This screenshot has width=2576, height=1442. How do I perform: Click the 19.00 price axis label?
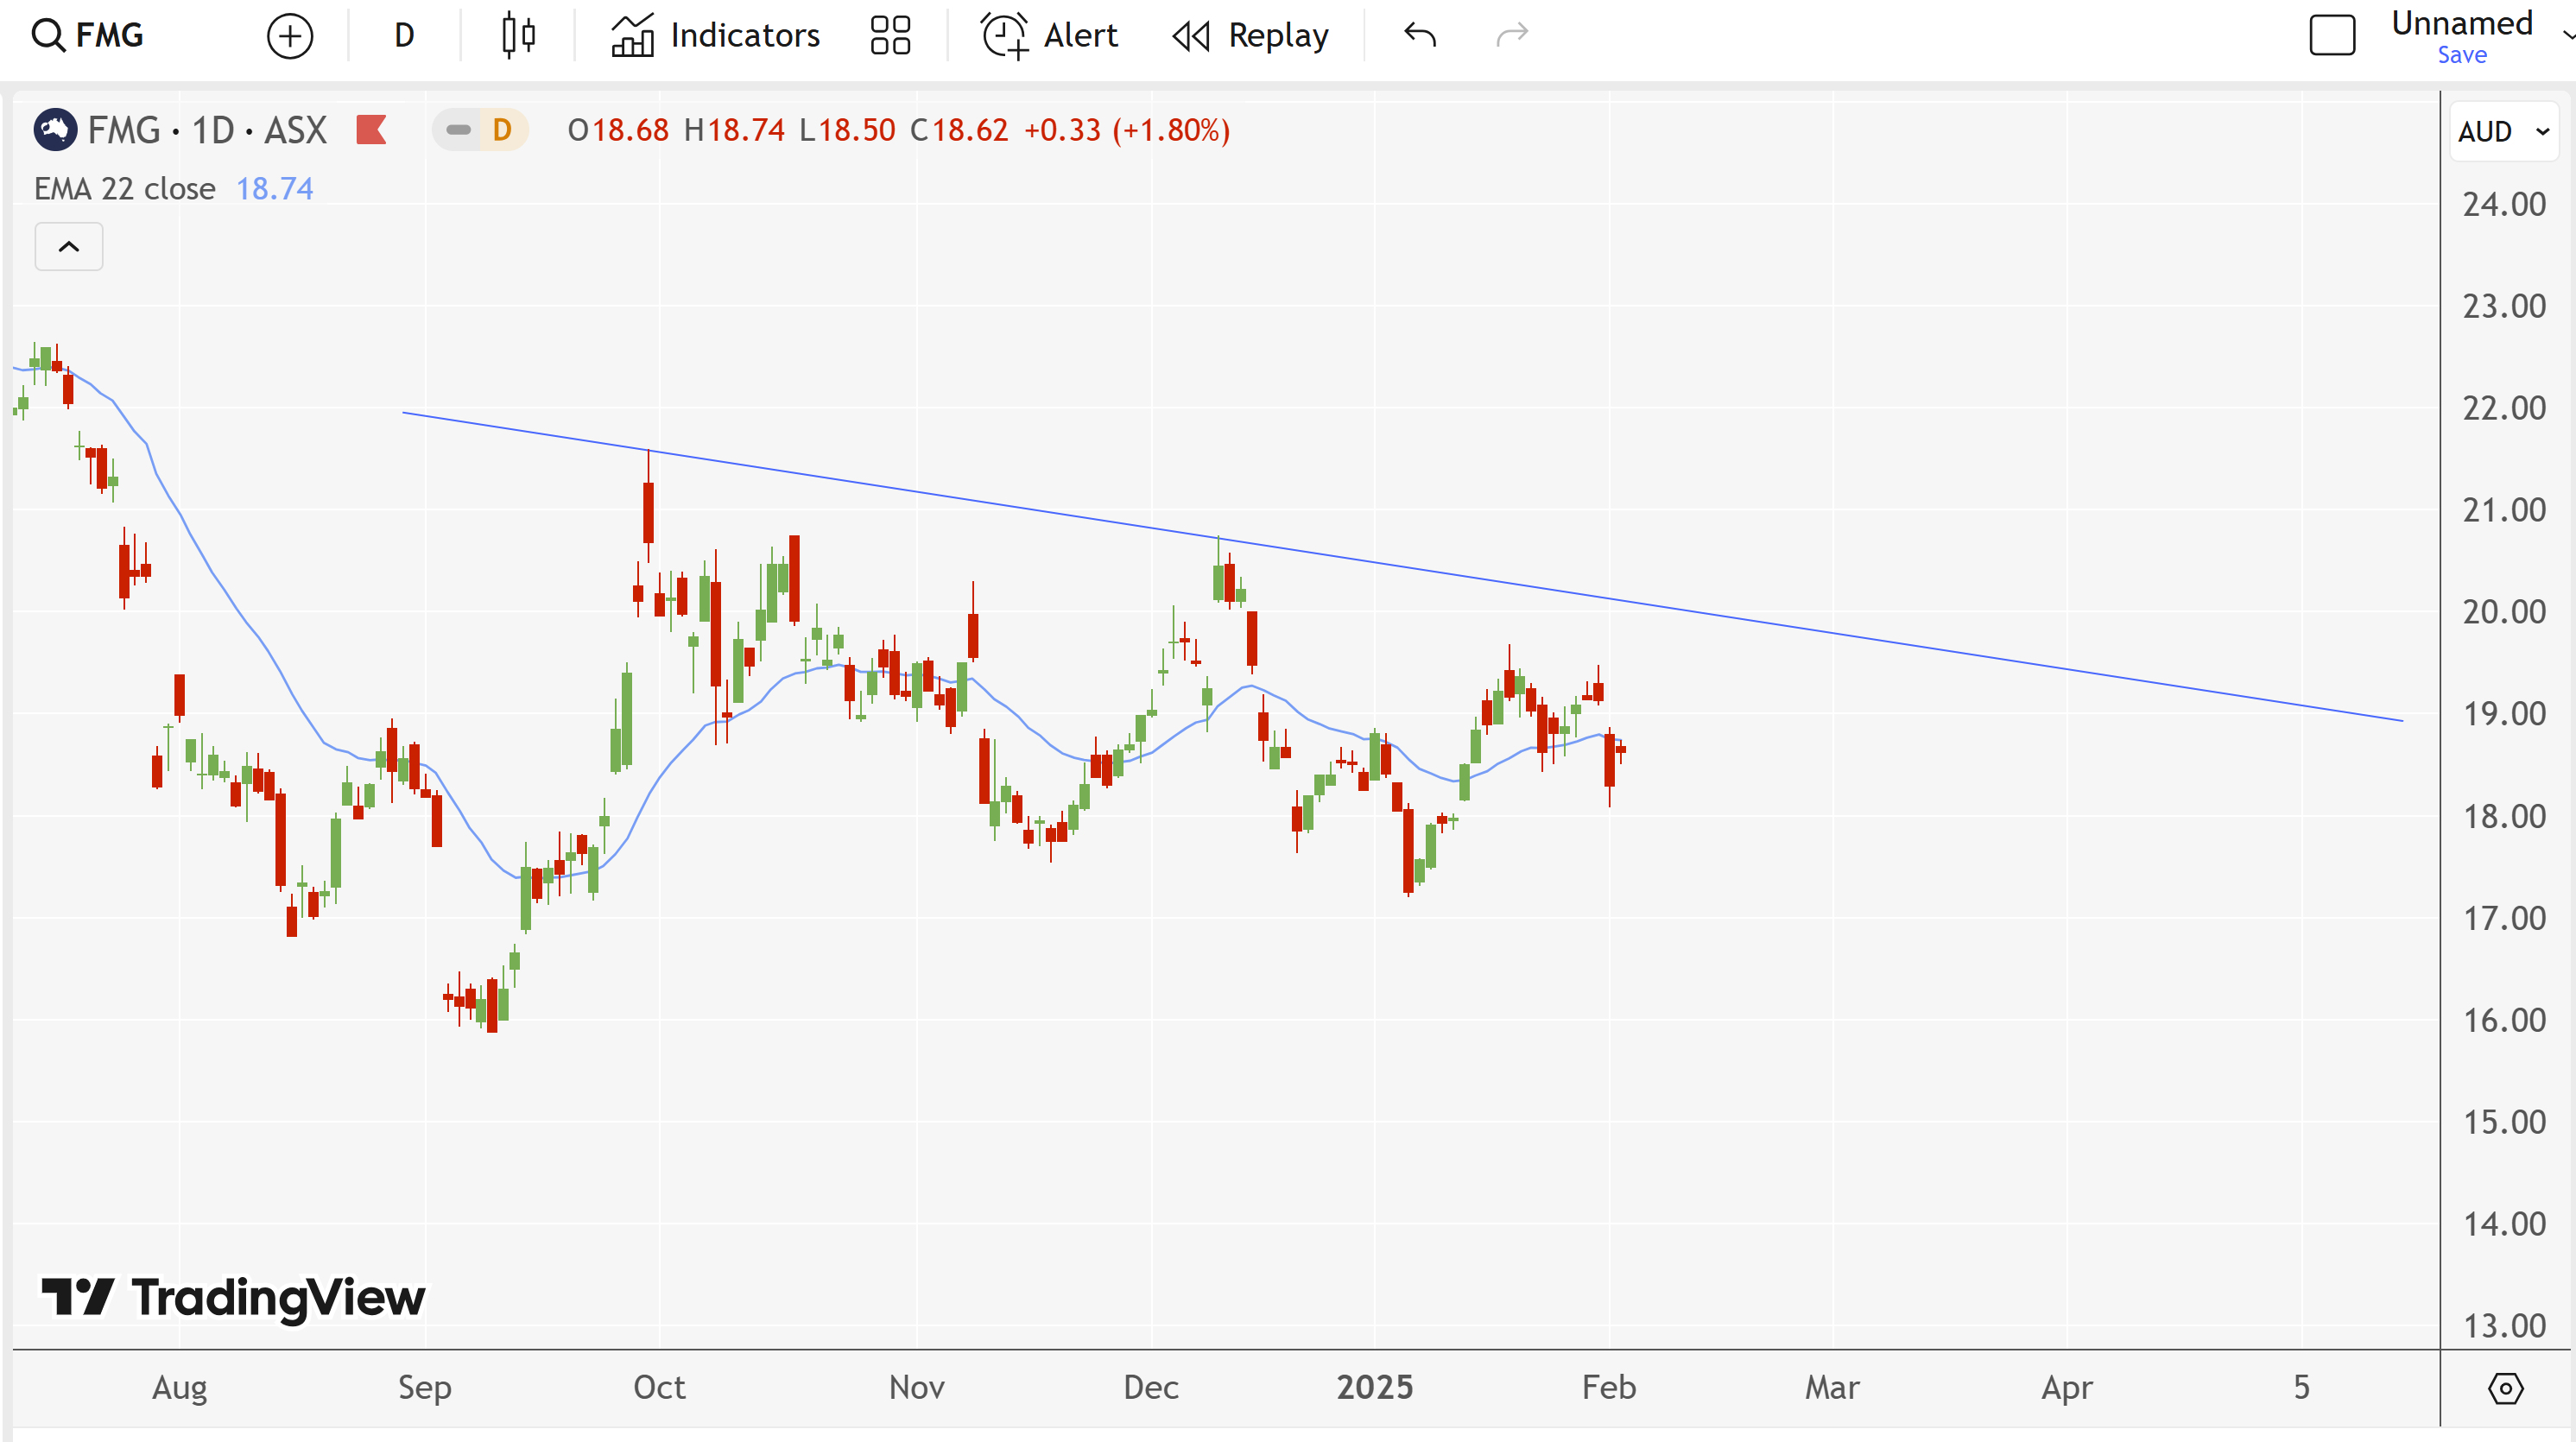pyautogui.click(x=2504, y=714)
